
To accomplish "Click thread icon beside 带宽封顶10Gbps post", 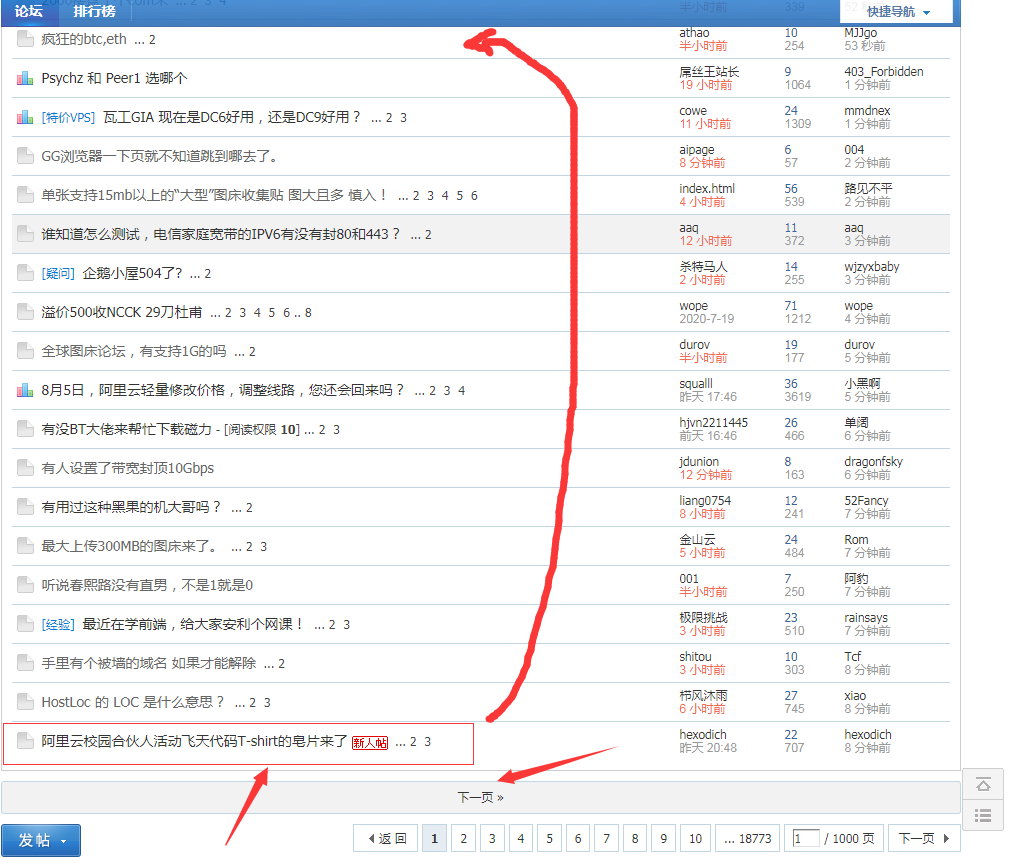I will pos(25,468).
